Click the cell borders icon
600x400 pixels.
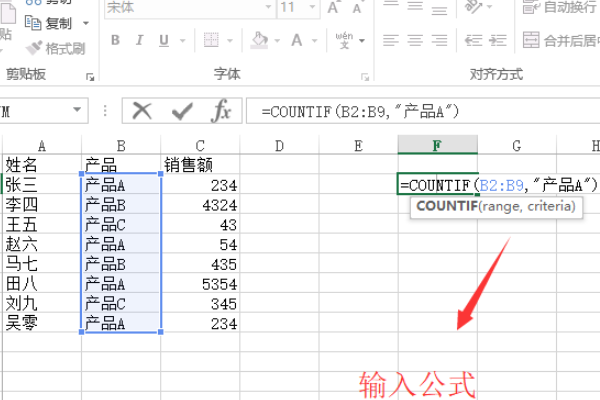click(211, 40)
